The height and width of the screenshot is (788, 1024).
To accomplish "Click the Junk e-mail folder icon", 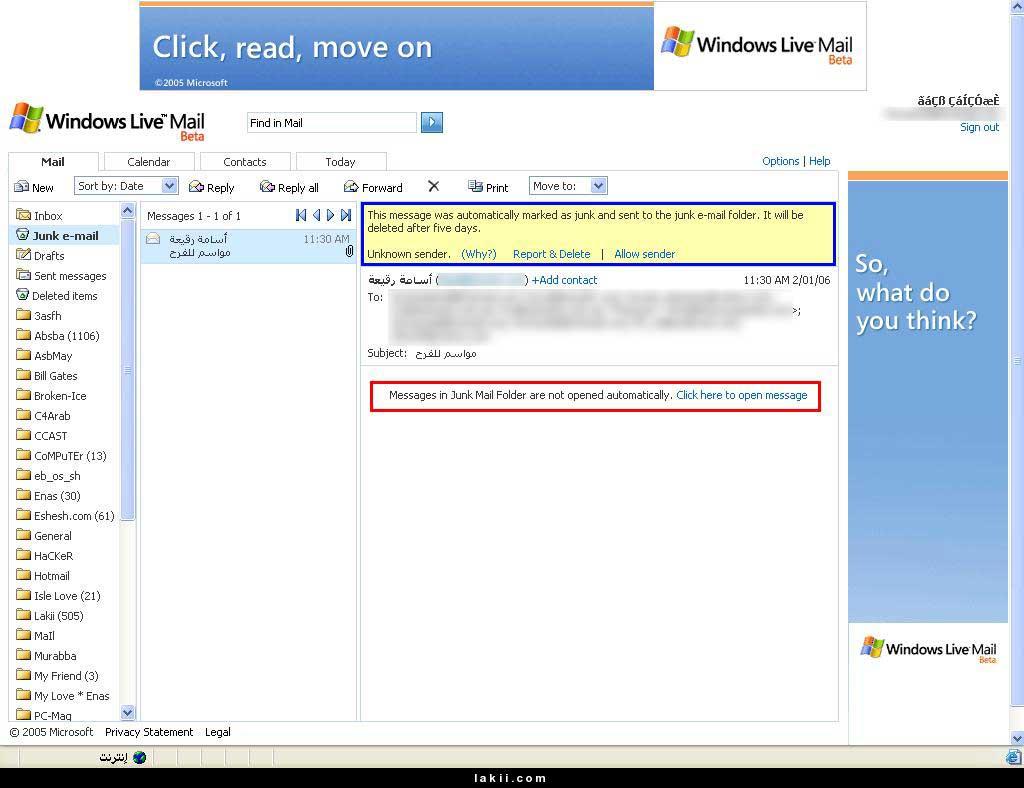I will point(23,234).
